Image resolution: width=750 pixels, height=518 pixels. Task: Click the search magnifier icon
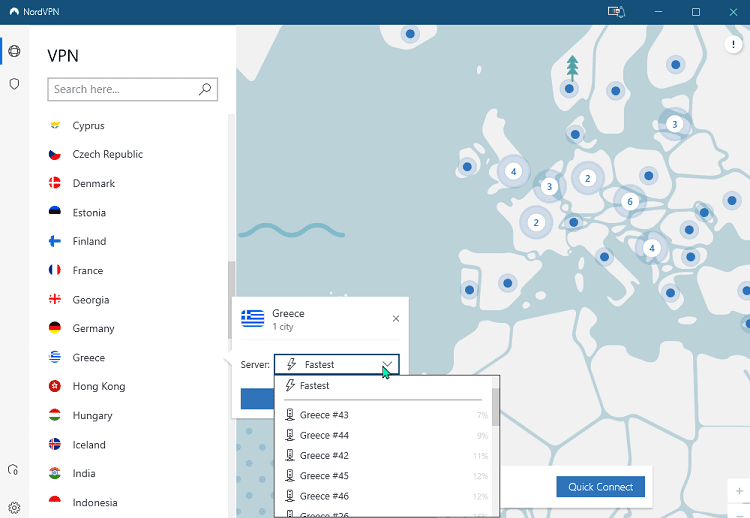205,89
